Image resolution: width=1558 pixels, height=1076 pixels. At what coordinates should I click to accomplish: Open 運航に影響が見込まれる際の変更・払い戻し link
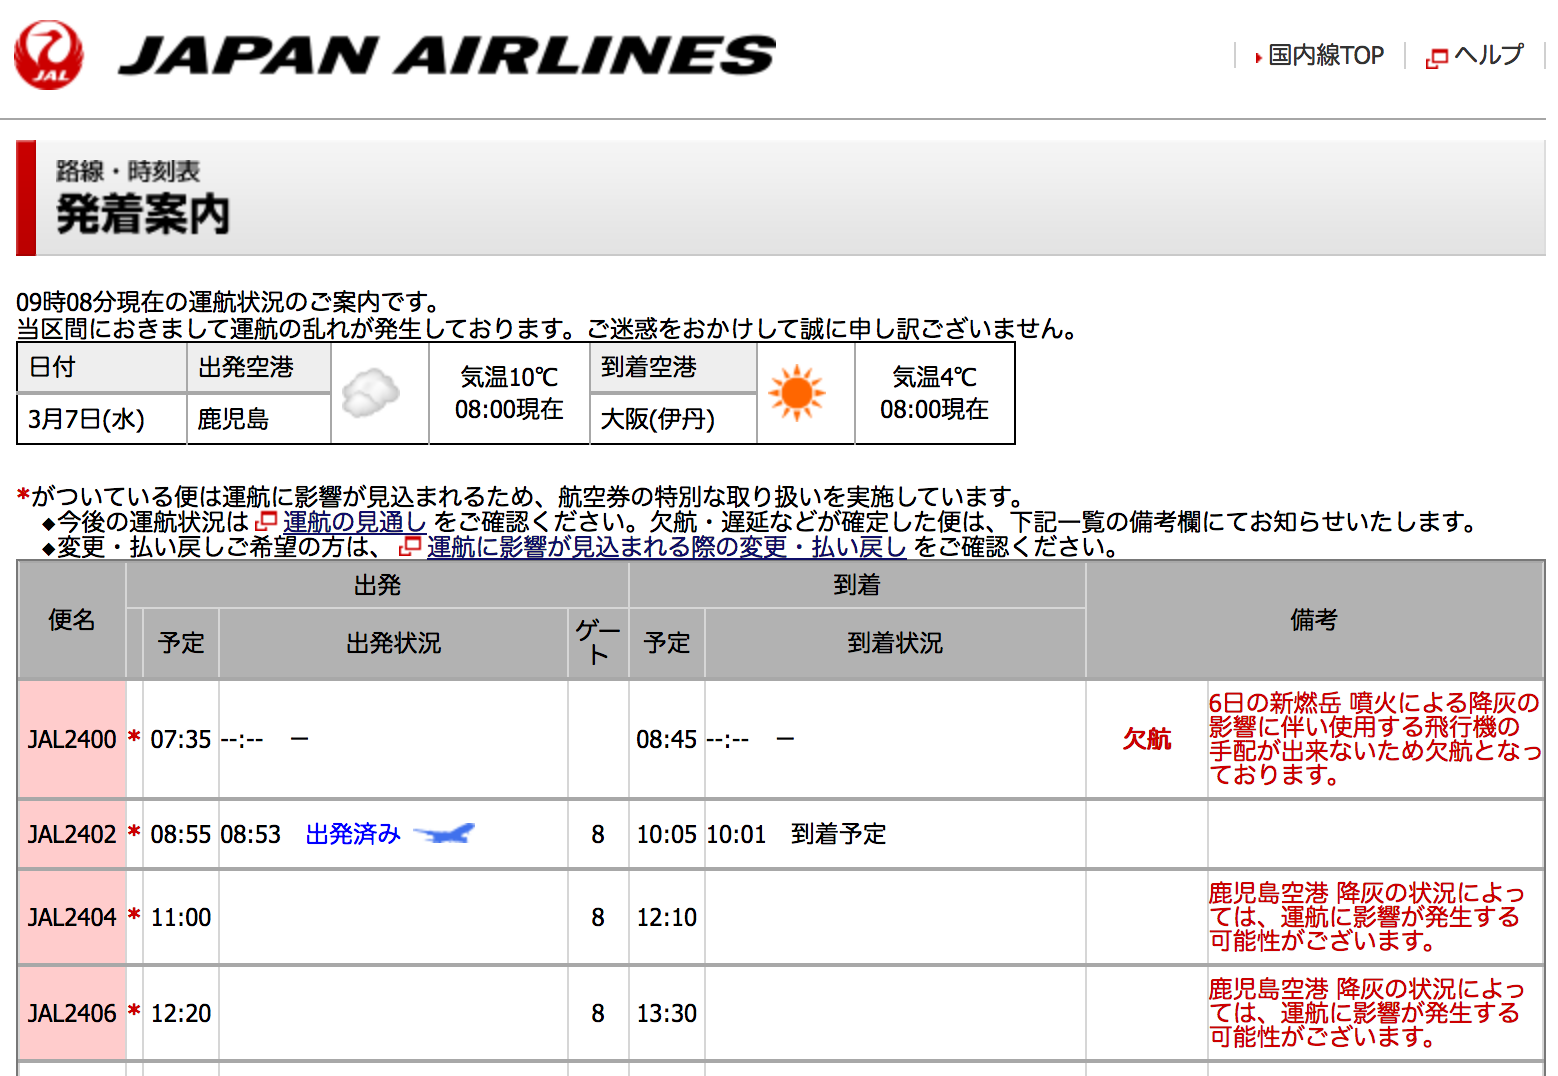tap(667, 546)
